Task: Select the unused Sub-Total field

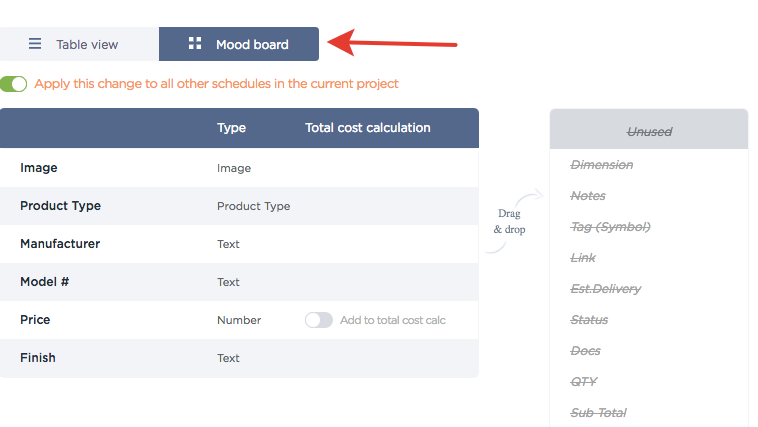Action: click(598, 412)
